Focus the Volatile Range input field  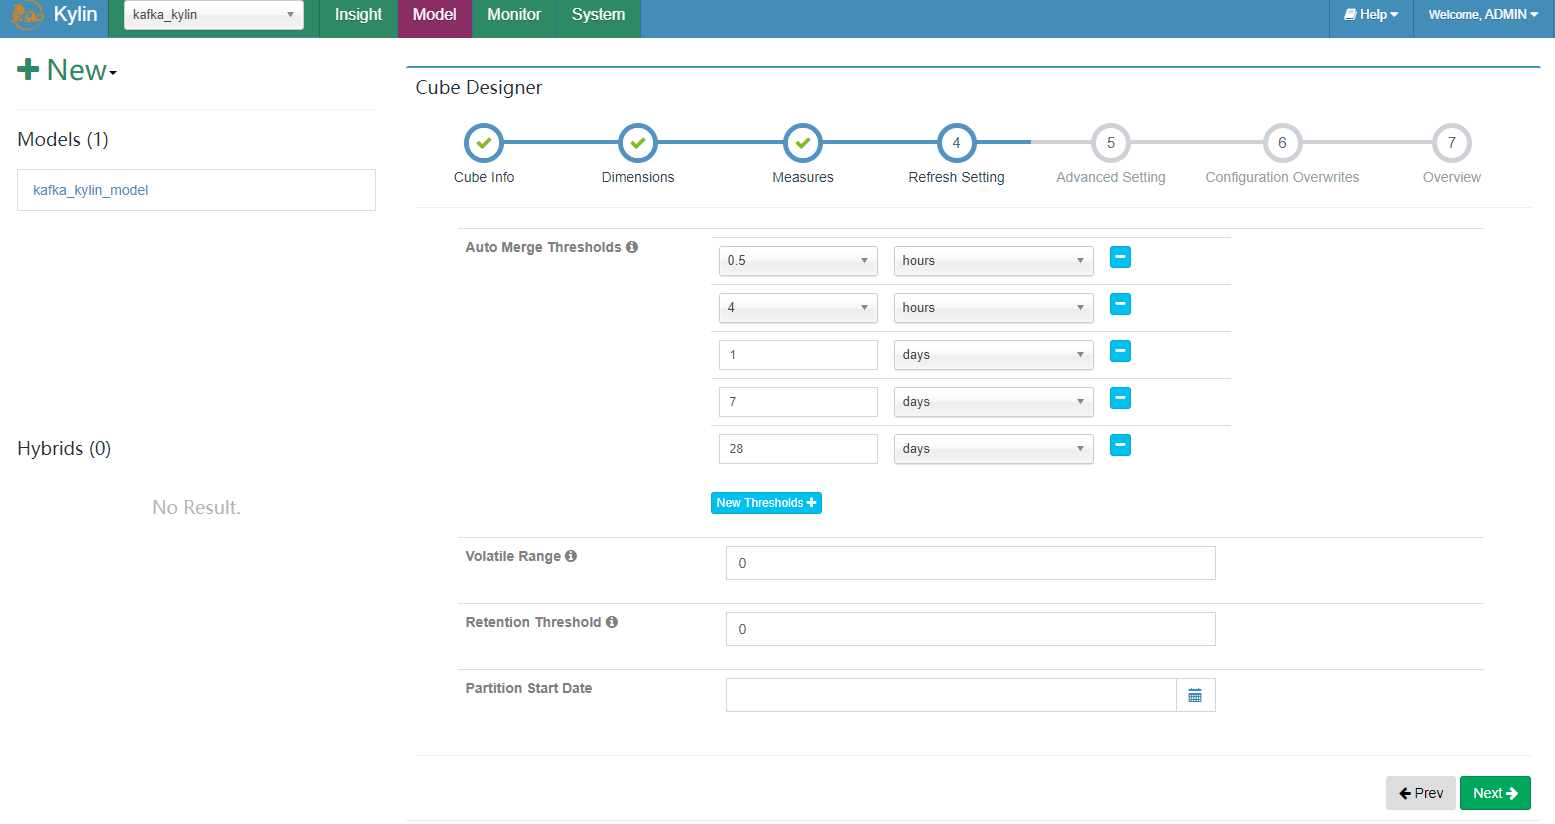coord(970,563)
